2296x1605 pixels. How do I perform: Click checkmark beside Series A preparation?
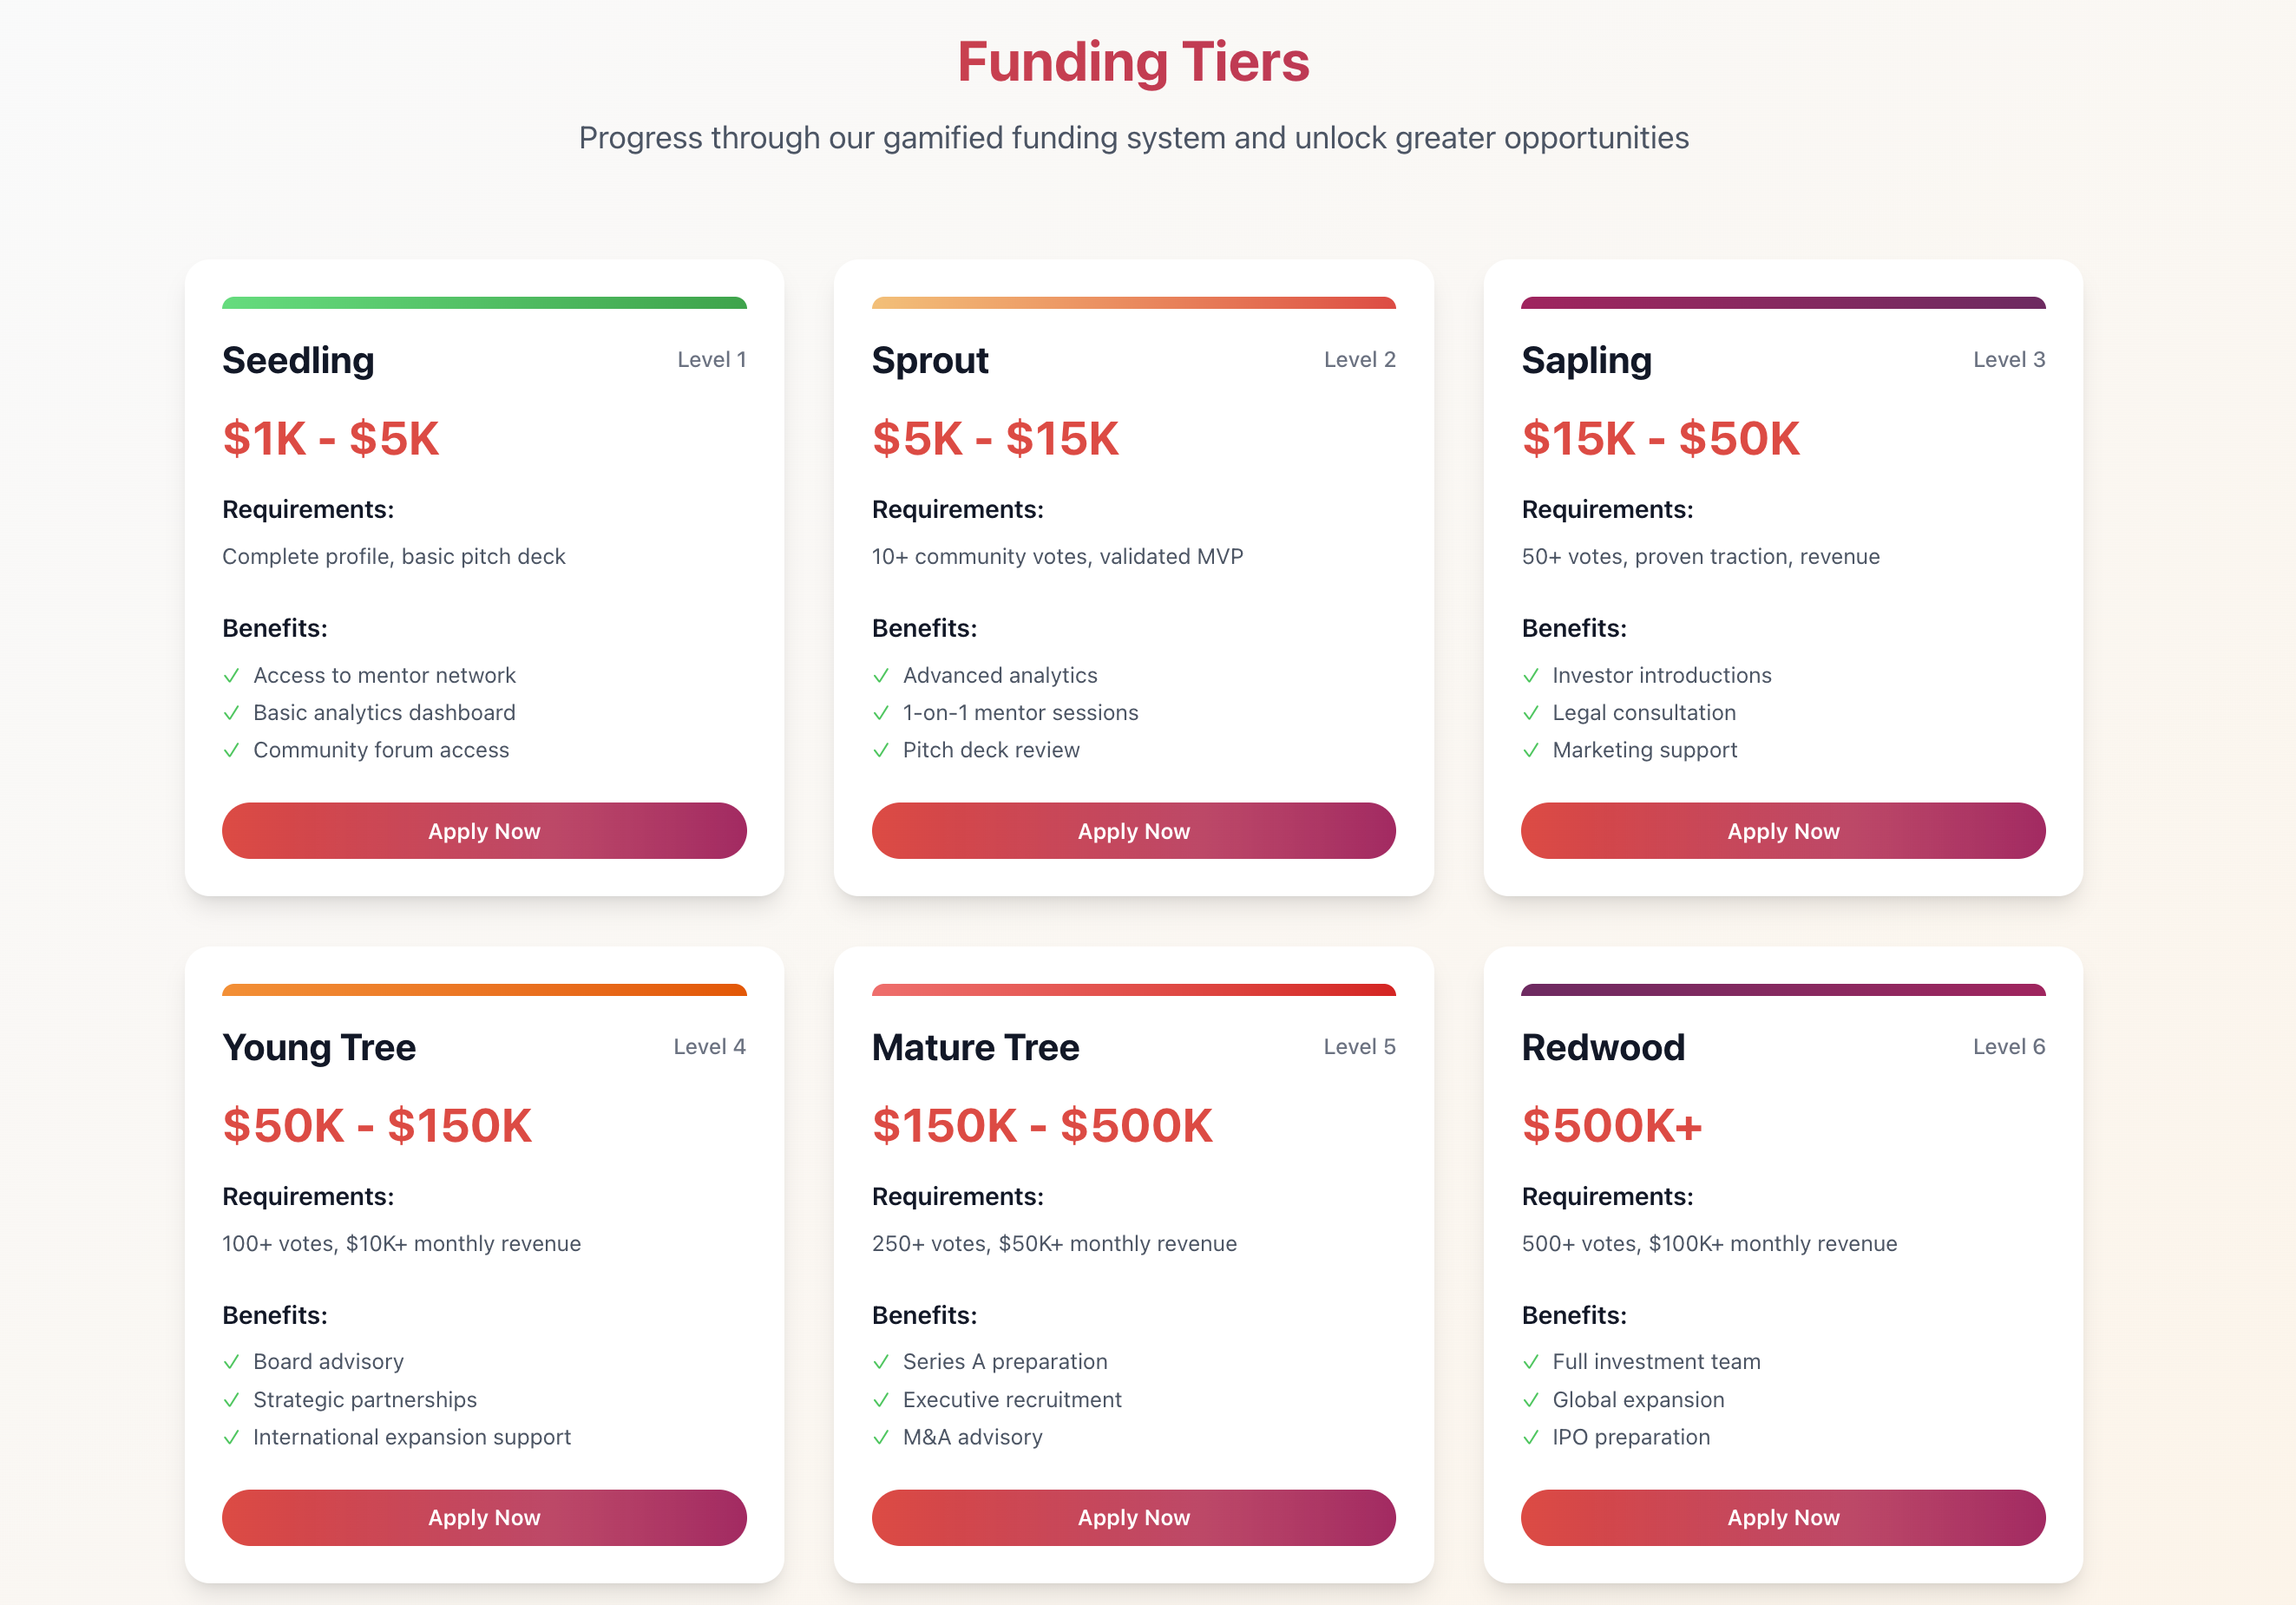(881, 1362)
